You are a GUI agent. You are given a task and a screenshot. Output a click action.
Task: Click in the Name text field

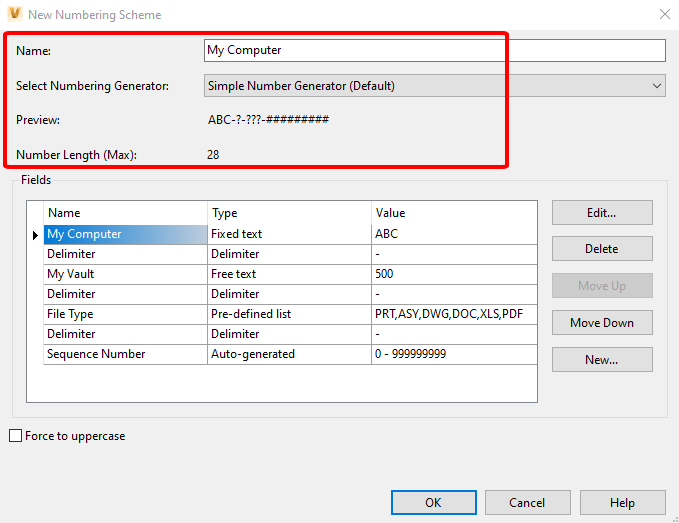[435, 50]
